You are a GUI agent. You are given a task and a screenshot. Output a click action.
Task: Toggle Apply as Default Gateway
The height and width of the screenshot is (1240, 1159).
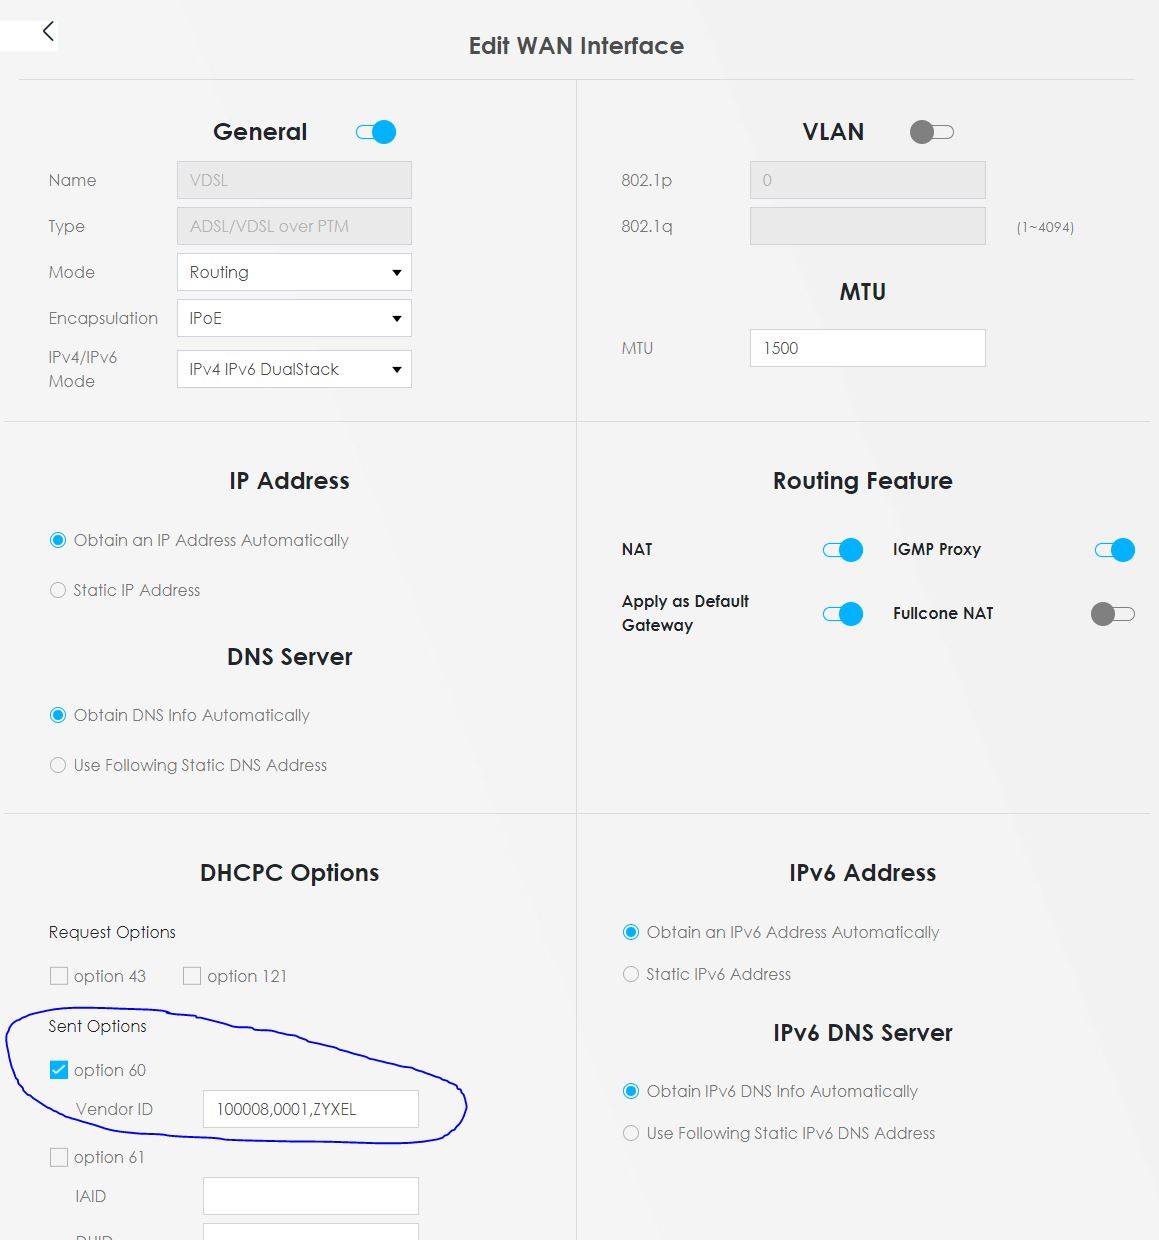(842, 614)
